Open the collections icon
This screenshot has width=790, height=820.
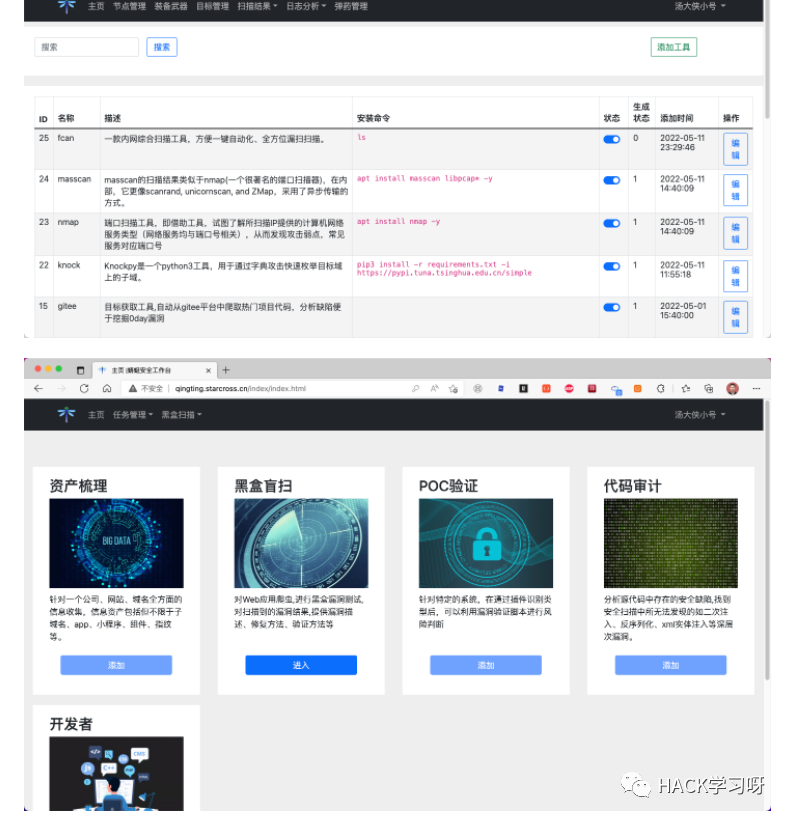tap(708, 389)
